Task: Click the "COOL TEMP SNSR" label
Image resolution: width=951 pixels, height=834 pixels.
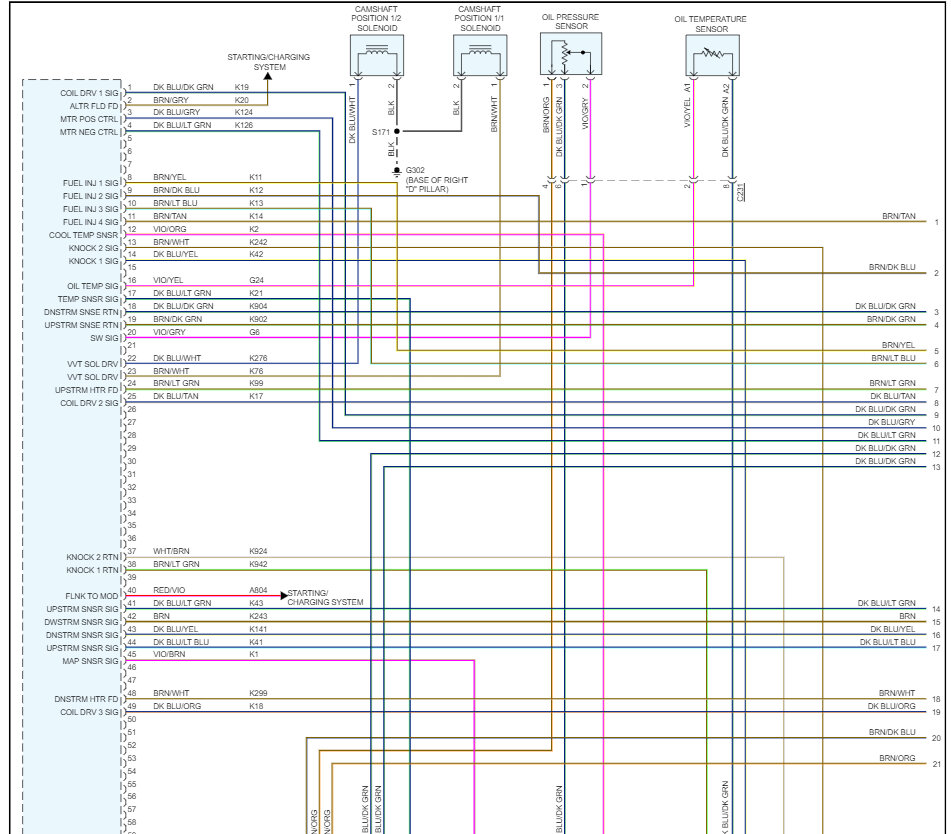Action: 84,235
